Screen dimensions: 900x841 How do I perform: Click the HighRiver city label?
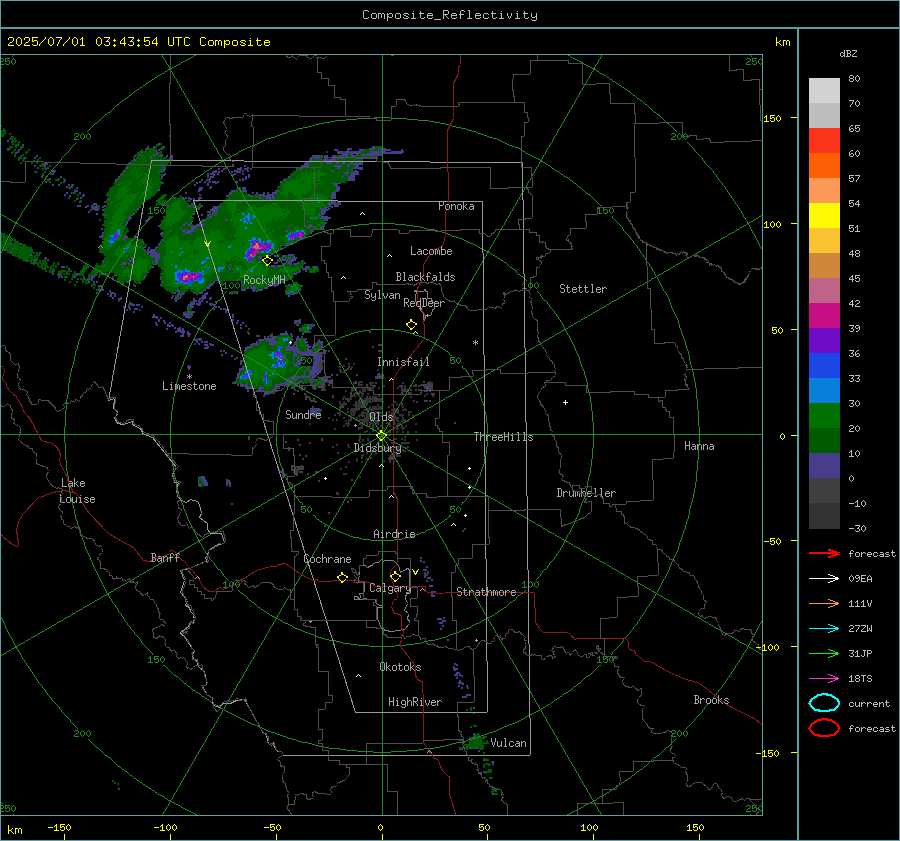coord(415,702)
